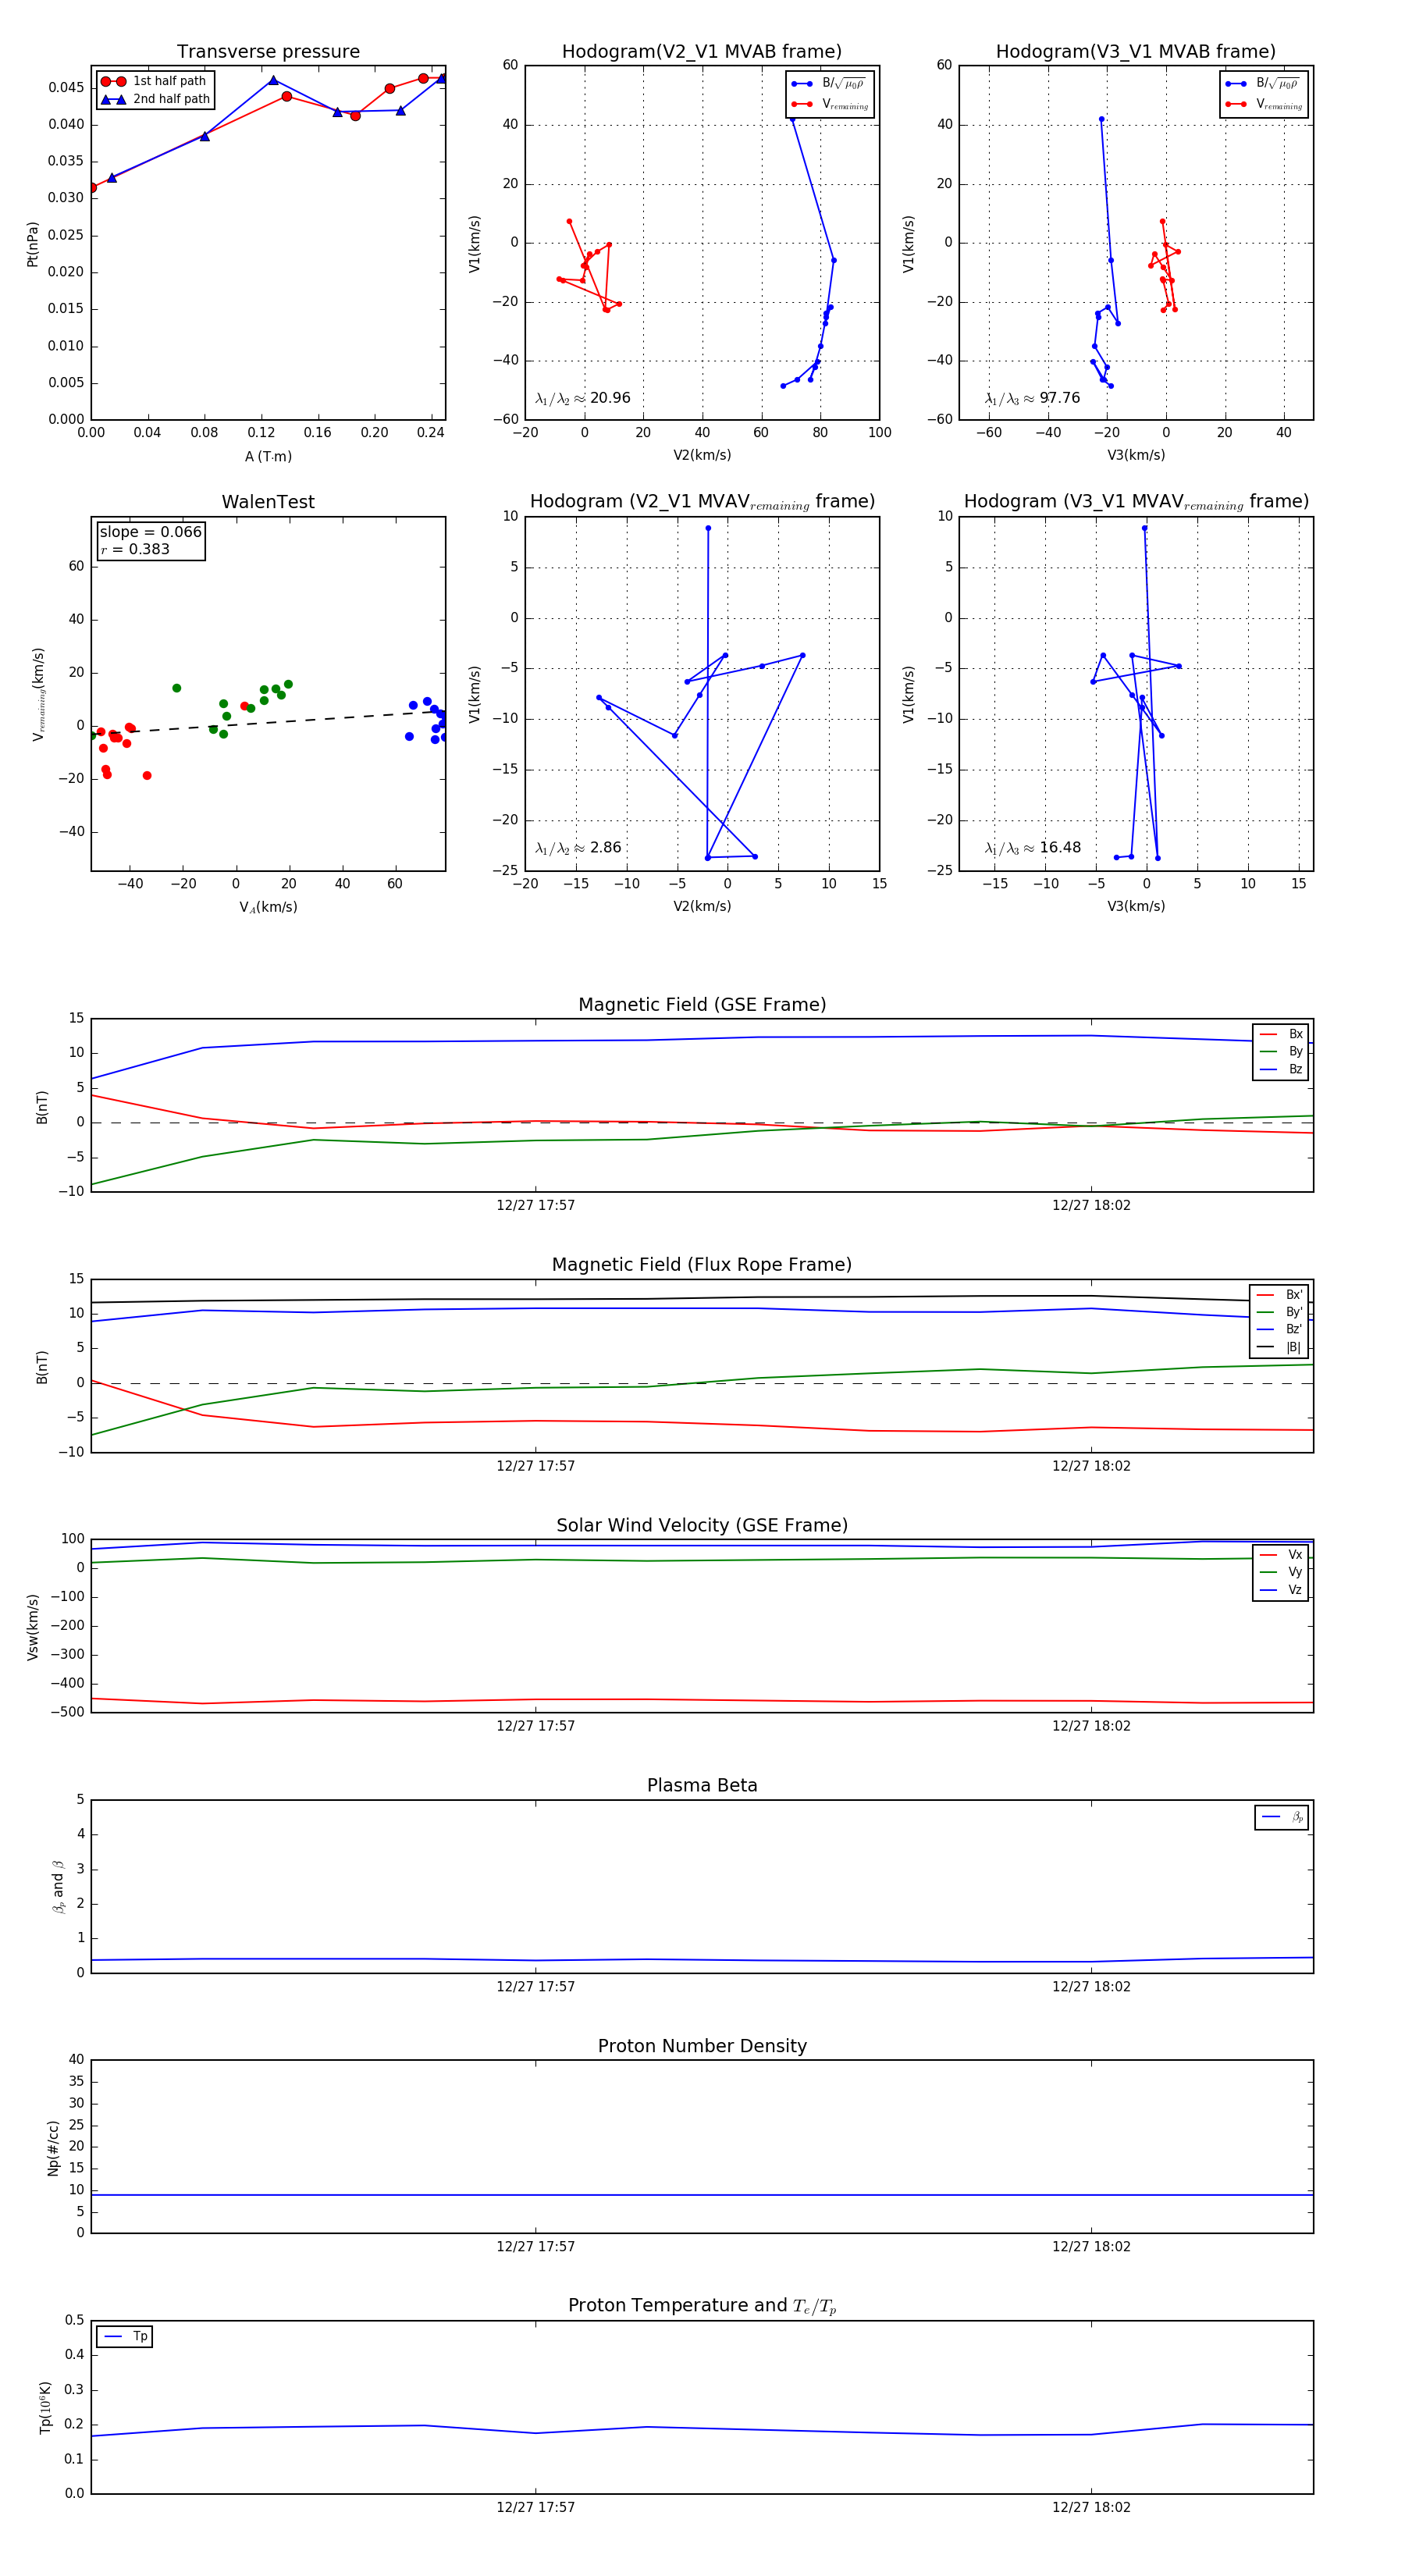Click '12/27 18:02' tick under Proton Temperature panel
Viewport: 1405px width, 2576px height.
point(1091,2508)
